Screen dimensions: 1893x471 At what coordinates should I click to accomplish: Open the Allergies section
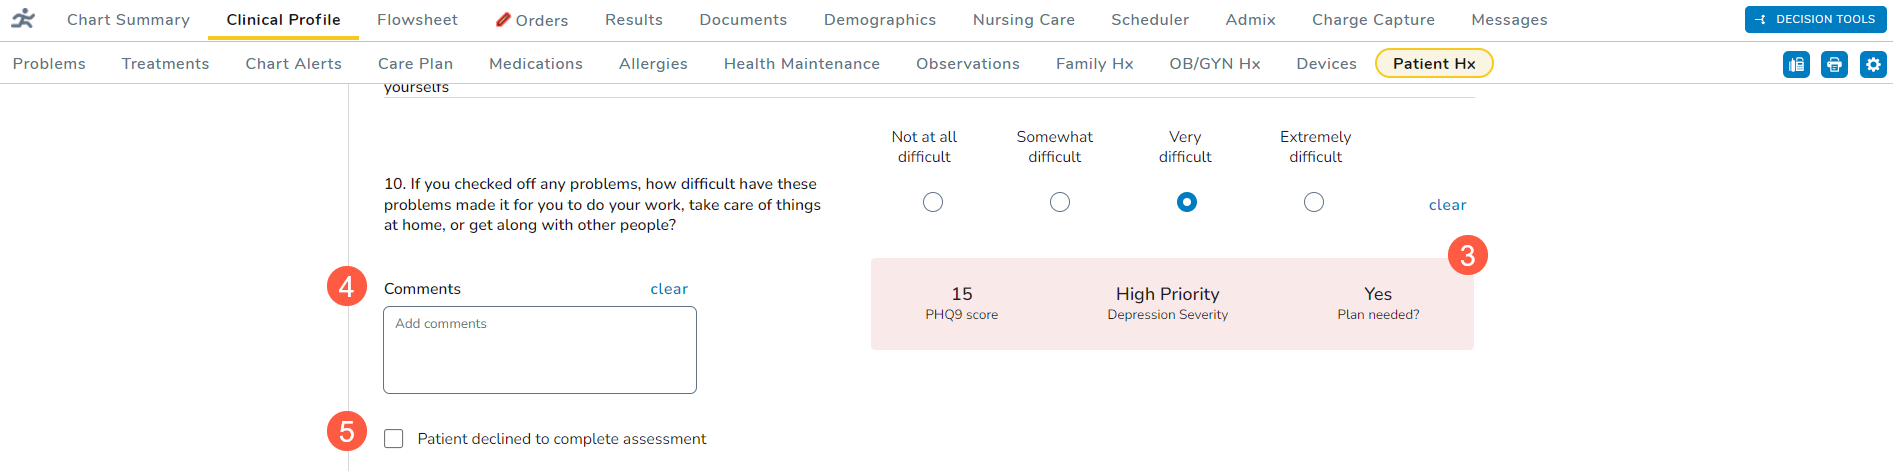(653, 64)
